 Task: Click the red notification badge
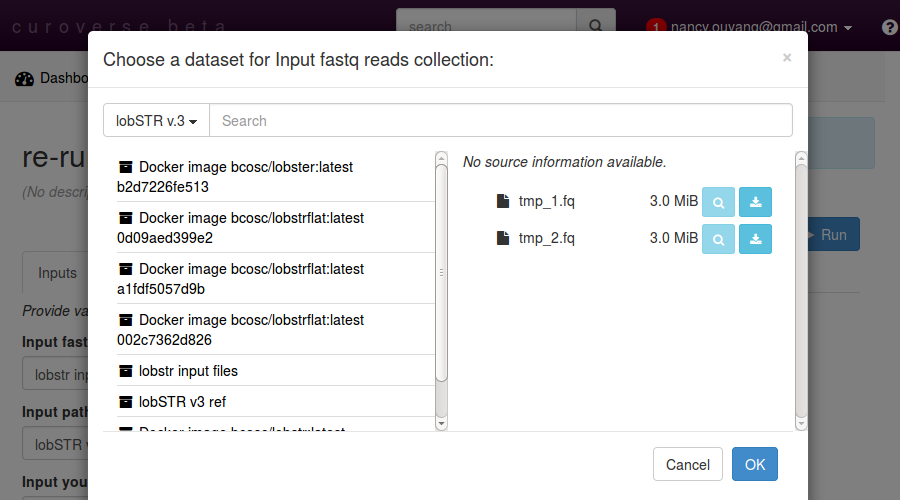click(x=656, y=27)
